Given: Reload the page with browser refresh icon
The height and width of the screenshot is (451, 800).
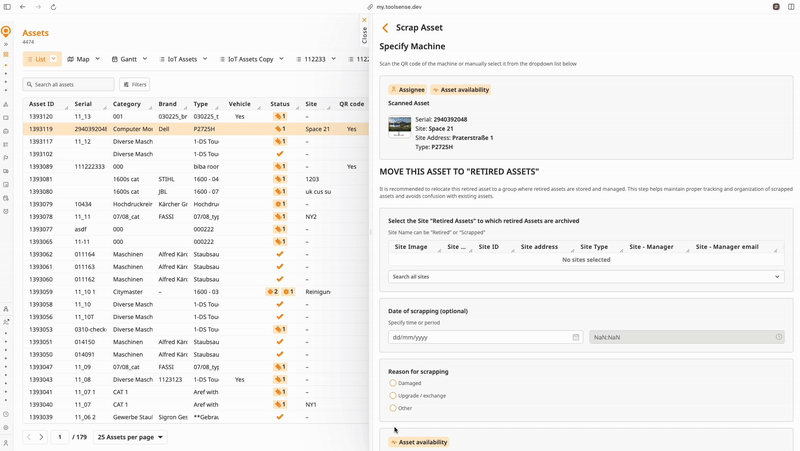Looking at the screenshot, I should [x=53, y=7].
